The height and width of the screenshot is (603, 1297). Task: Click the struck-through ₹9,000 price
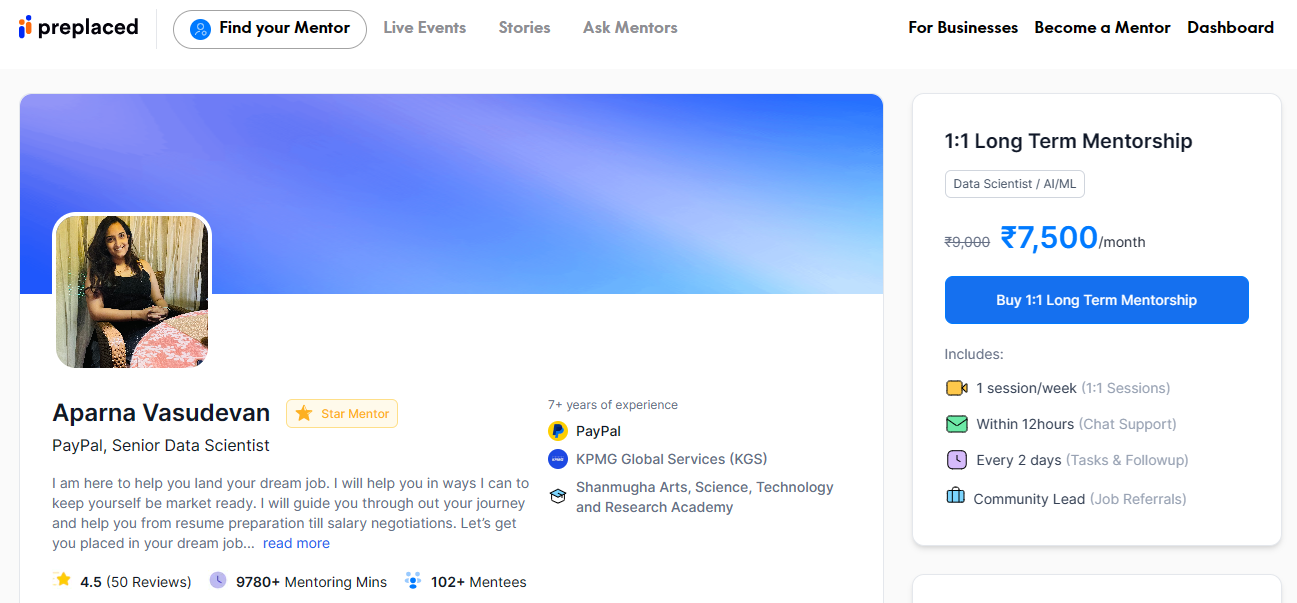pyautogui.click(x=967, y=242)
